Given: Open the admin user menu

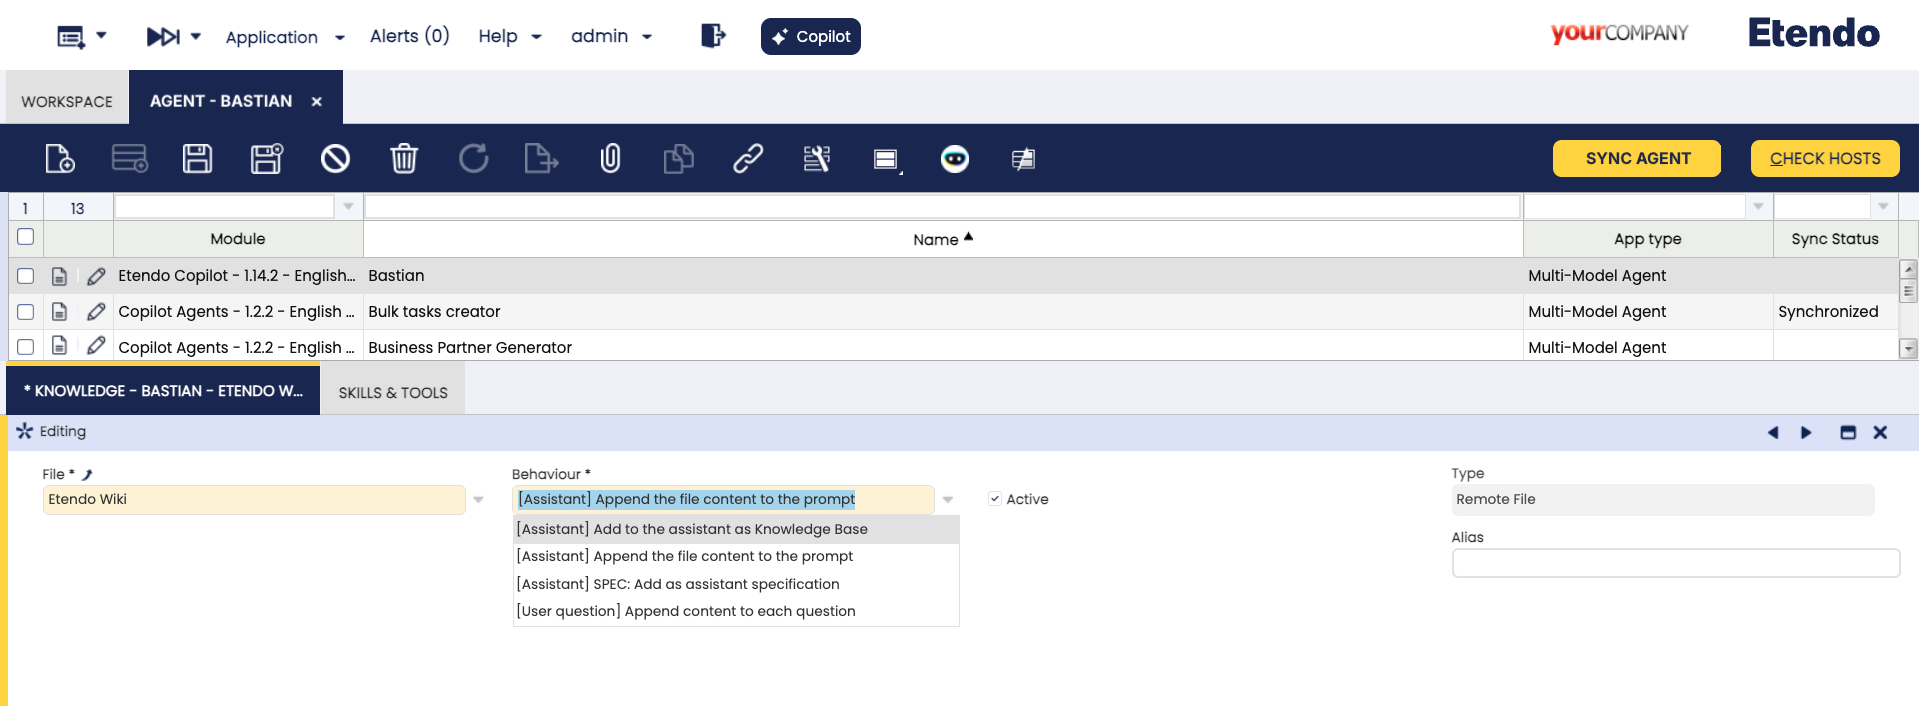Looking at the screenshot, I should pos(611,36).
